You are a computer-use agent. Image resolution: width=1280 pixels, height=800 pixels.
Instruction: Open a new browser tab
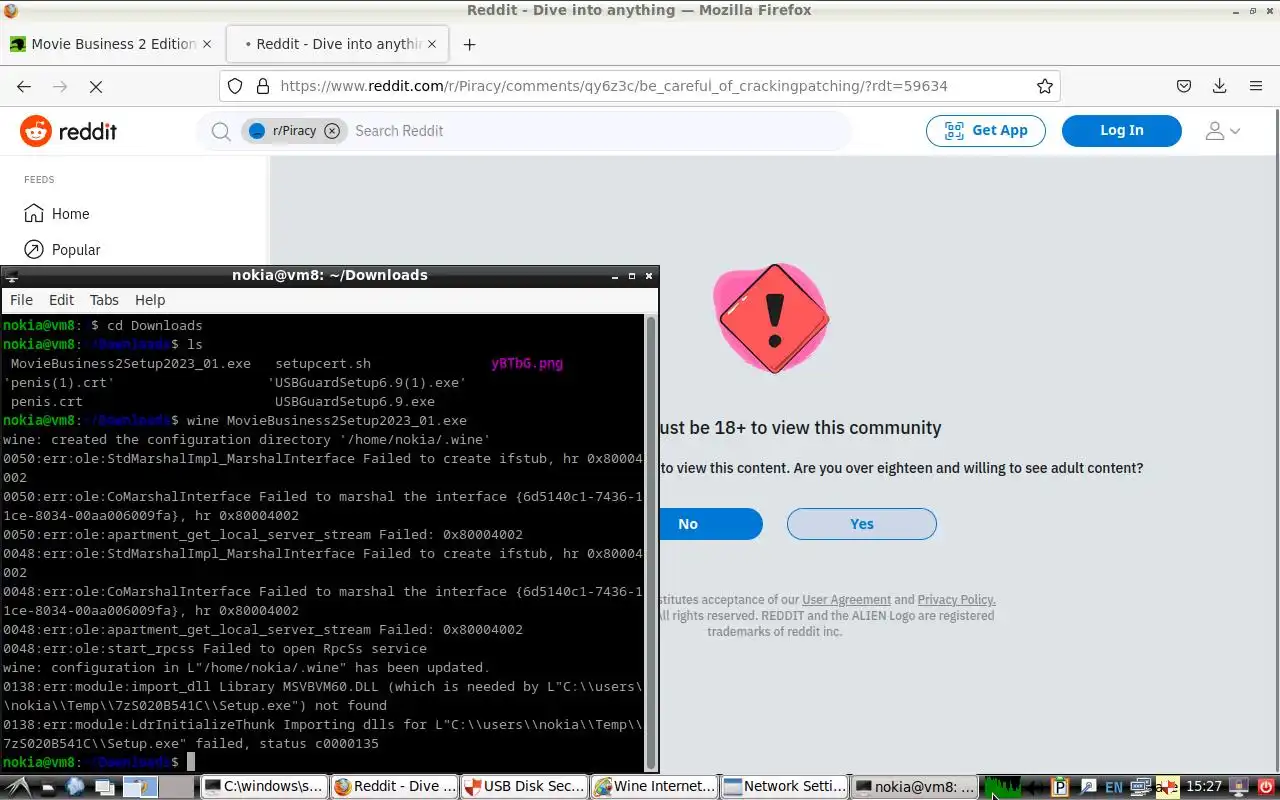(x=469, y=44)
